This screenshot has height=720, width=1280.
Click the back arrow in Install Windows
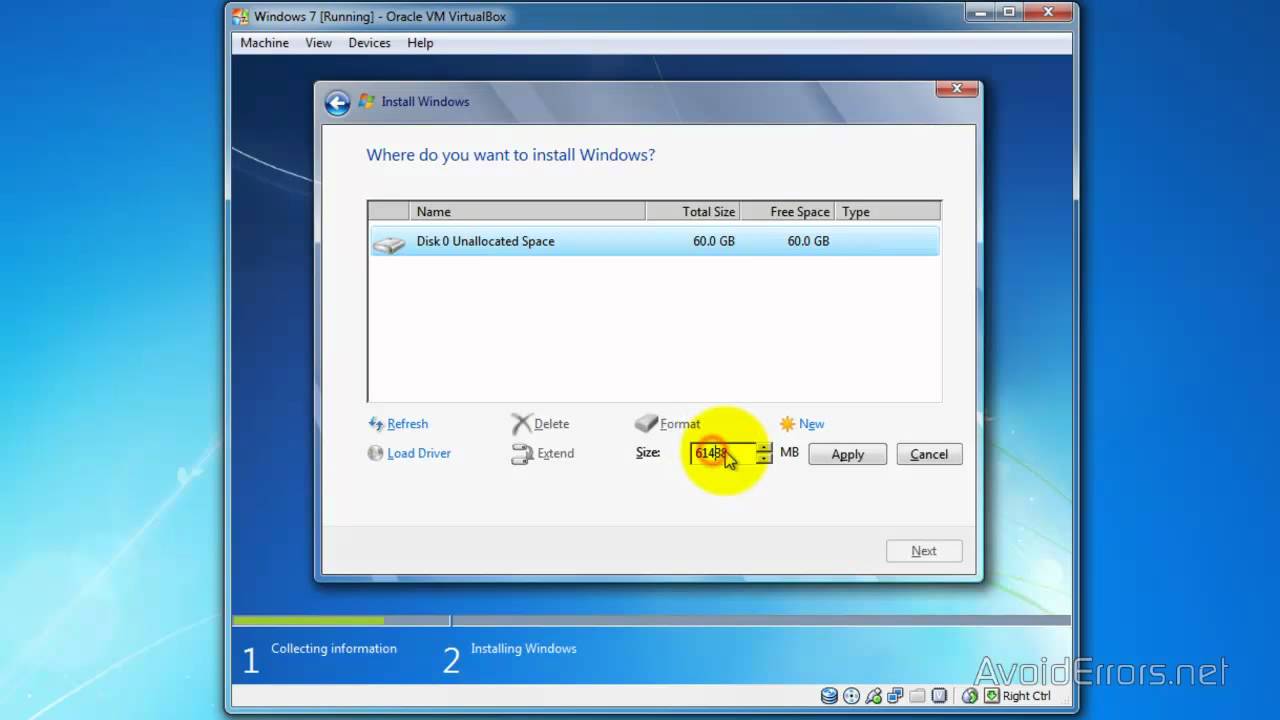pos(337,102)
